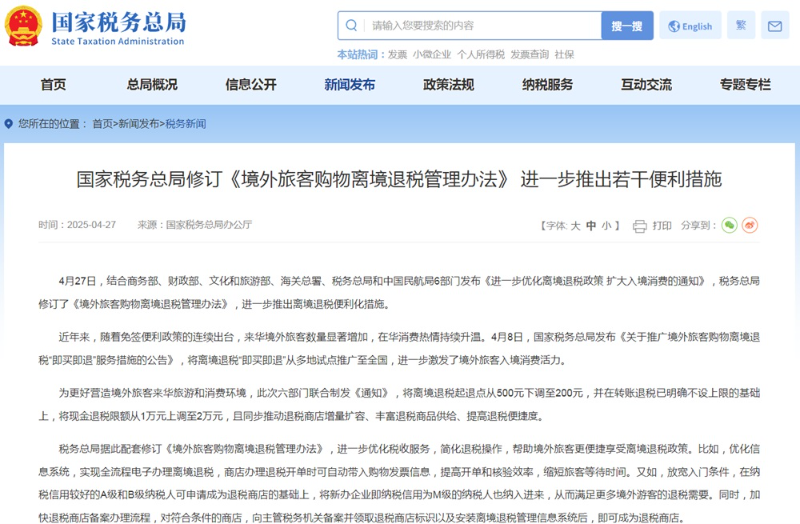The width and height of the screenshot is (800, 524).
Task: Click hot word 发票查询
Action: pyautogui.click(x=530, y=55)
